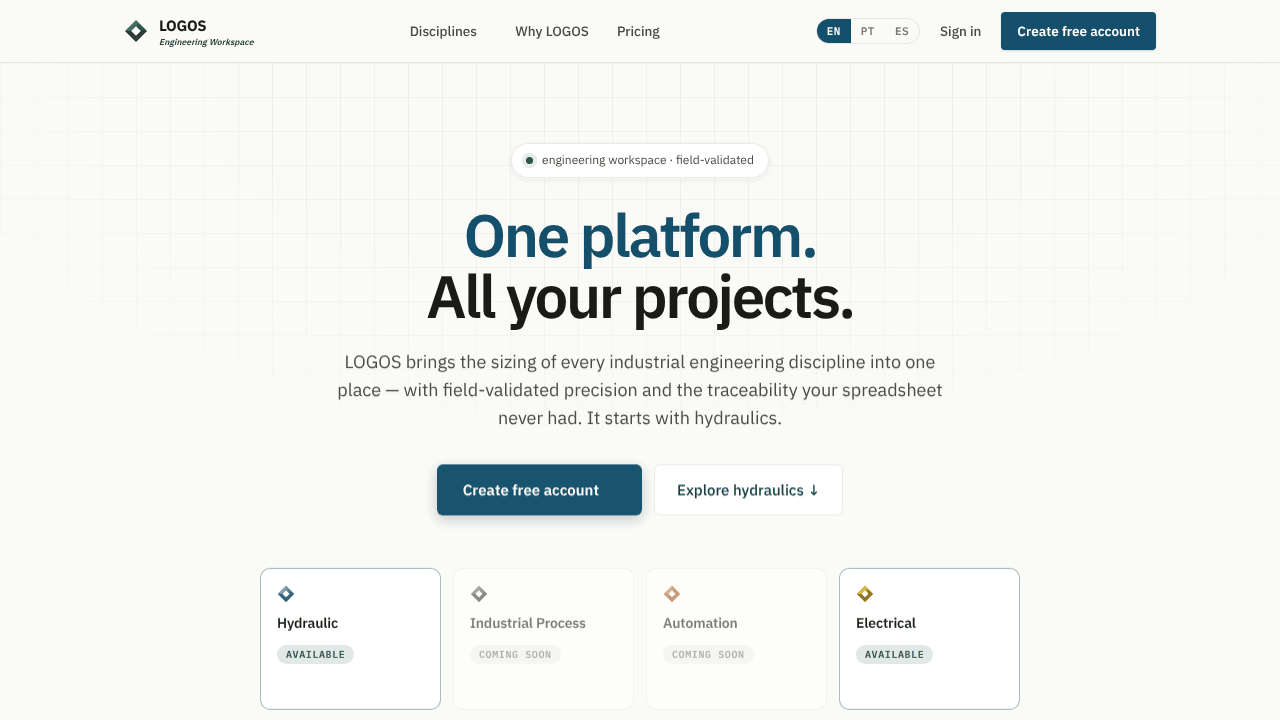Click Create free account in header

[x=1078, y=31]
